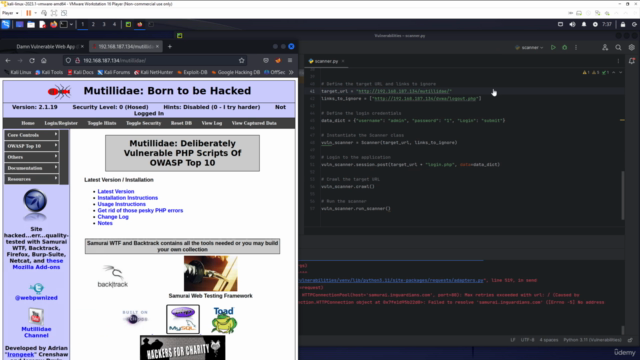Viewport: 640px width, 360px height.
Task: Open volume control in Kali tray
Action: tap(572, 24)
